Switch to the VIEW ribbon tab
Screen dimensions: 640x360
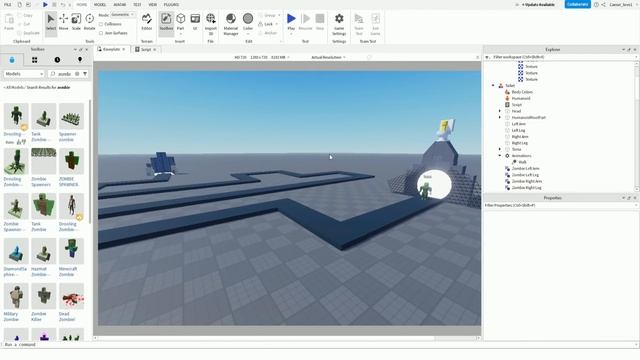click(153, 4)
